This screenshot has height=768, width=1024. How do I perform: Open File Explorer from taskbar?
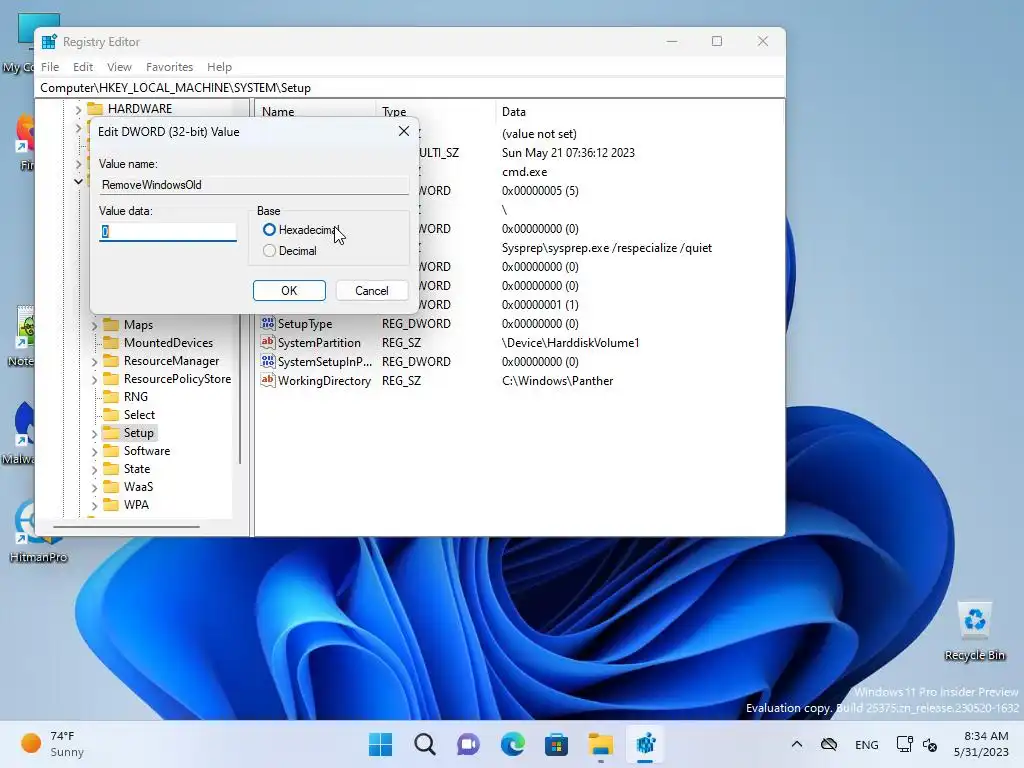pos(601,744)
